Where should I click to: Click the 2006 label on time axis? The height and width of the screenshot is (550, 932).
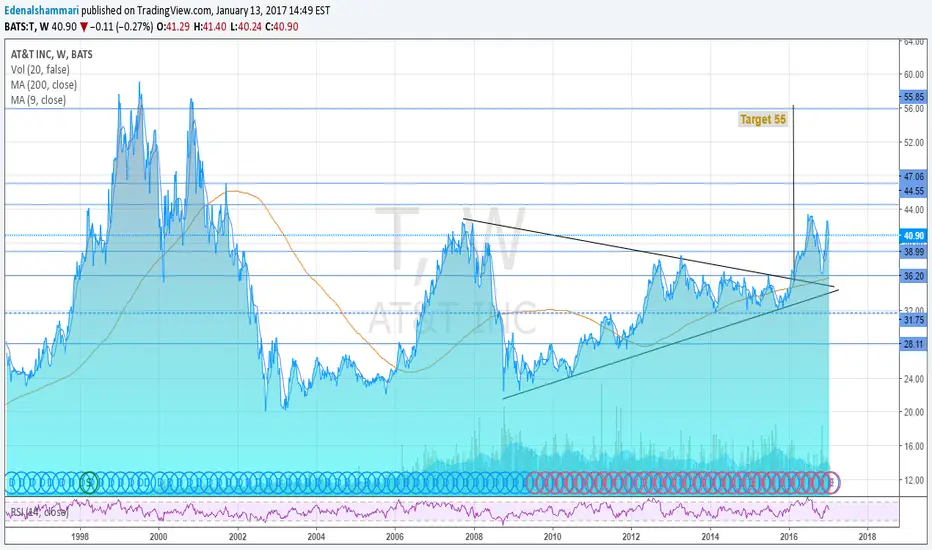point(395,536)
